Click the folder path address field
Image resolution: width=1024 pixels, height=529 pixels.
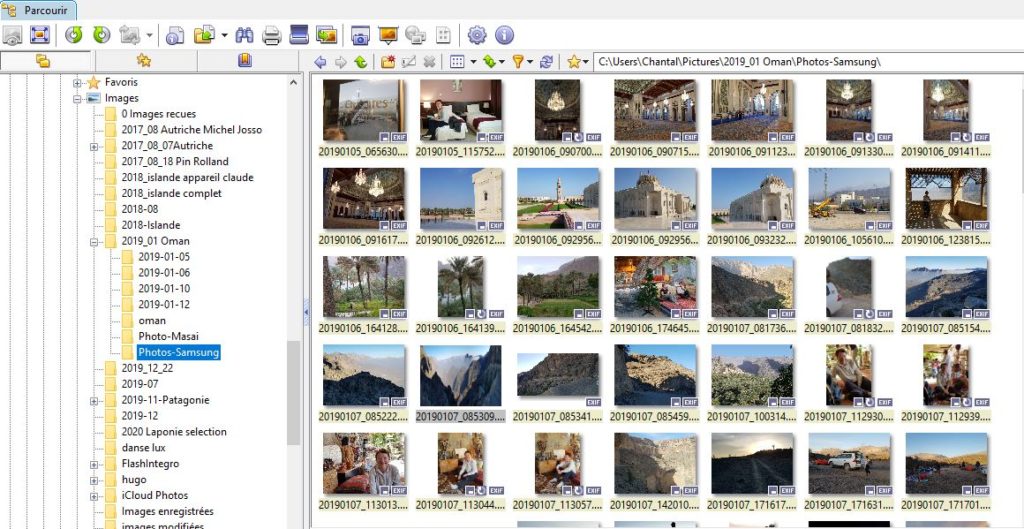click(800, 62)
